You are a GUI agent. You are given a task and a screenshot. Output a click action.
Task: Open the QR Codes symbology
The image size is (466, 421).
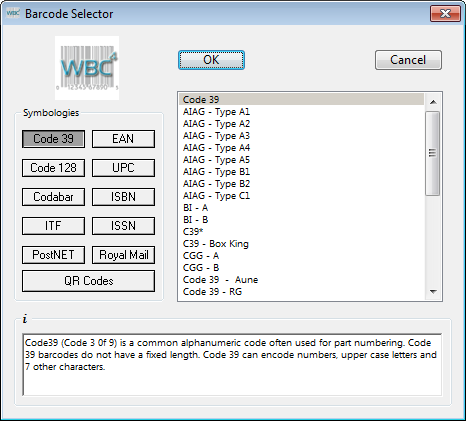click(x=88, y=281)
